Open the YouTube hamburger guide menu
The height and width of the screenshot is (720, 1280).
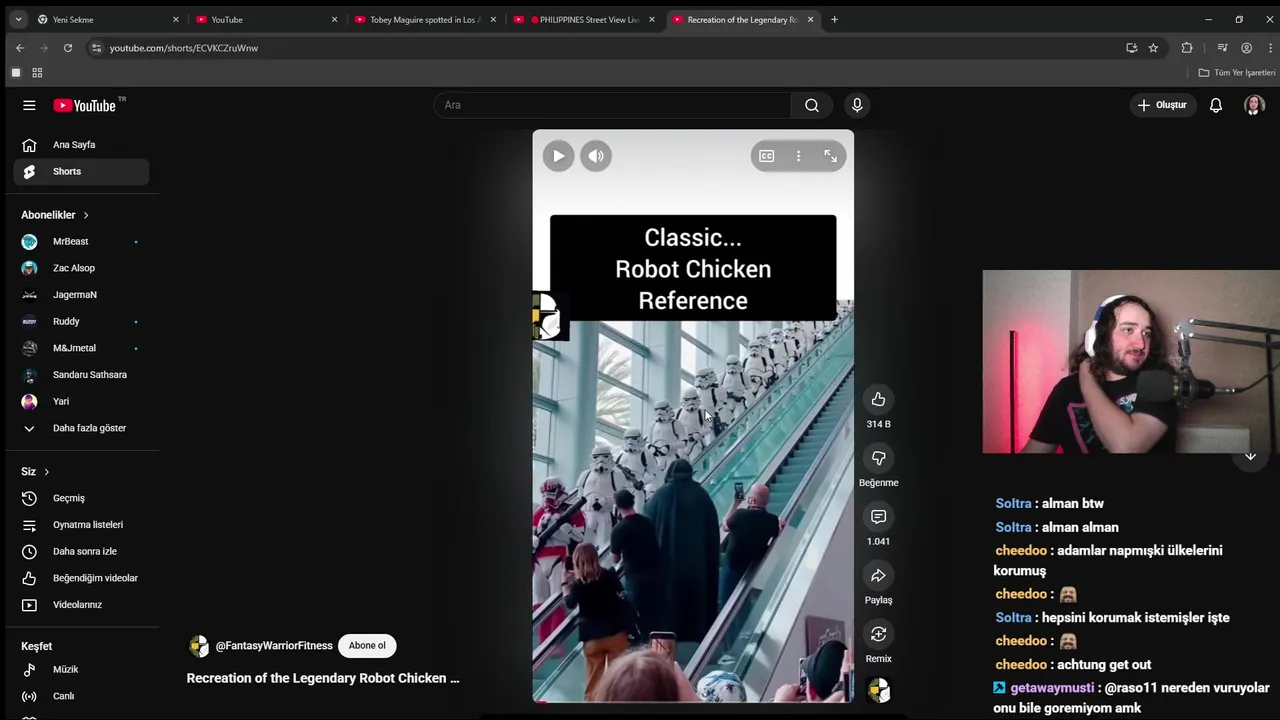pyautogui.click(x=29, y=105)
